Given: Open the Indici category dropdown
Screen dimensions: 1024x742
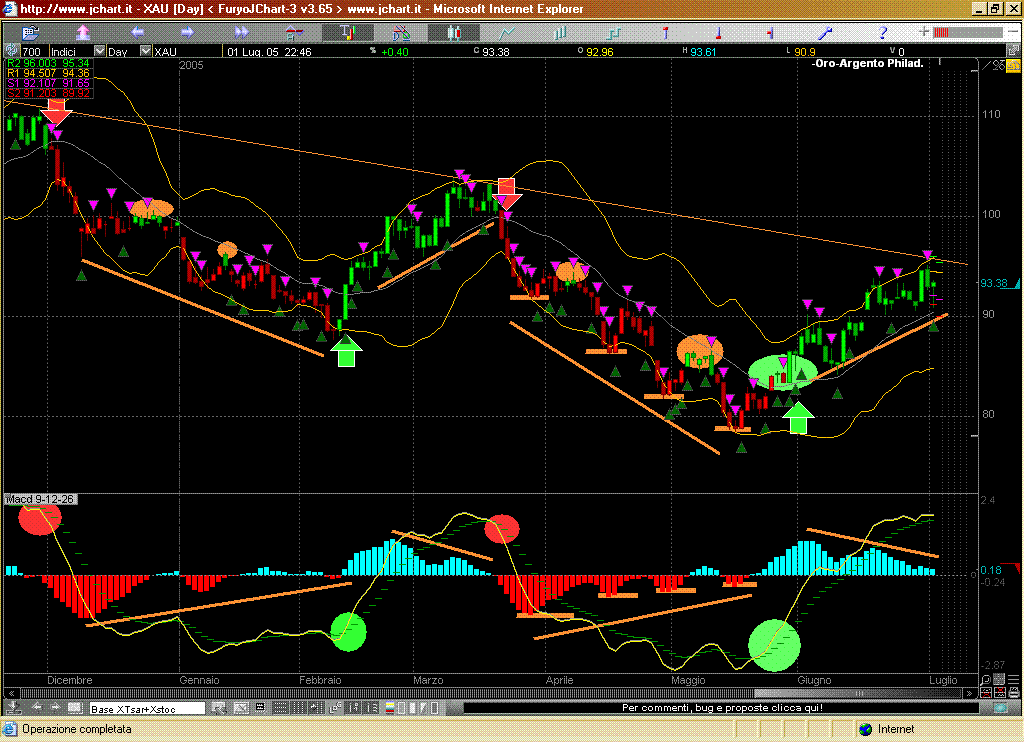Looking at the screenshot, I should [x=99, y=51].
